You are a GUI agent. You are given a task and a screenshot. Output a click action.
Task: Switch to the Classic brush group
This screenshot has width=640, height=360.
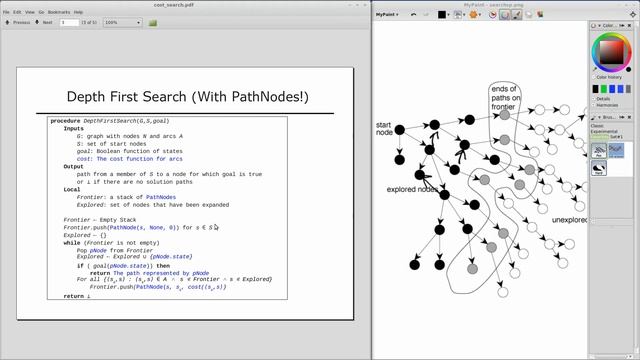597,126
